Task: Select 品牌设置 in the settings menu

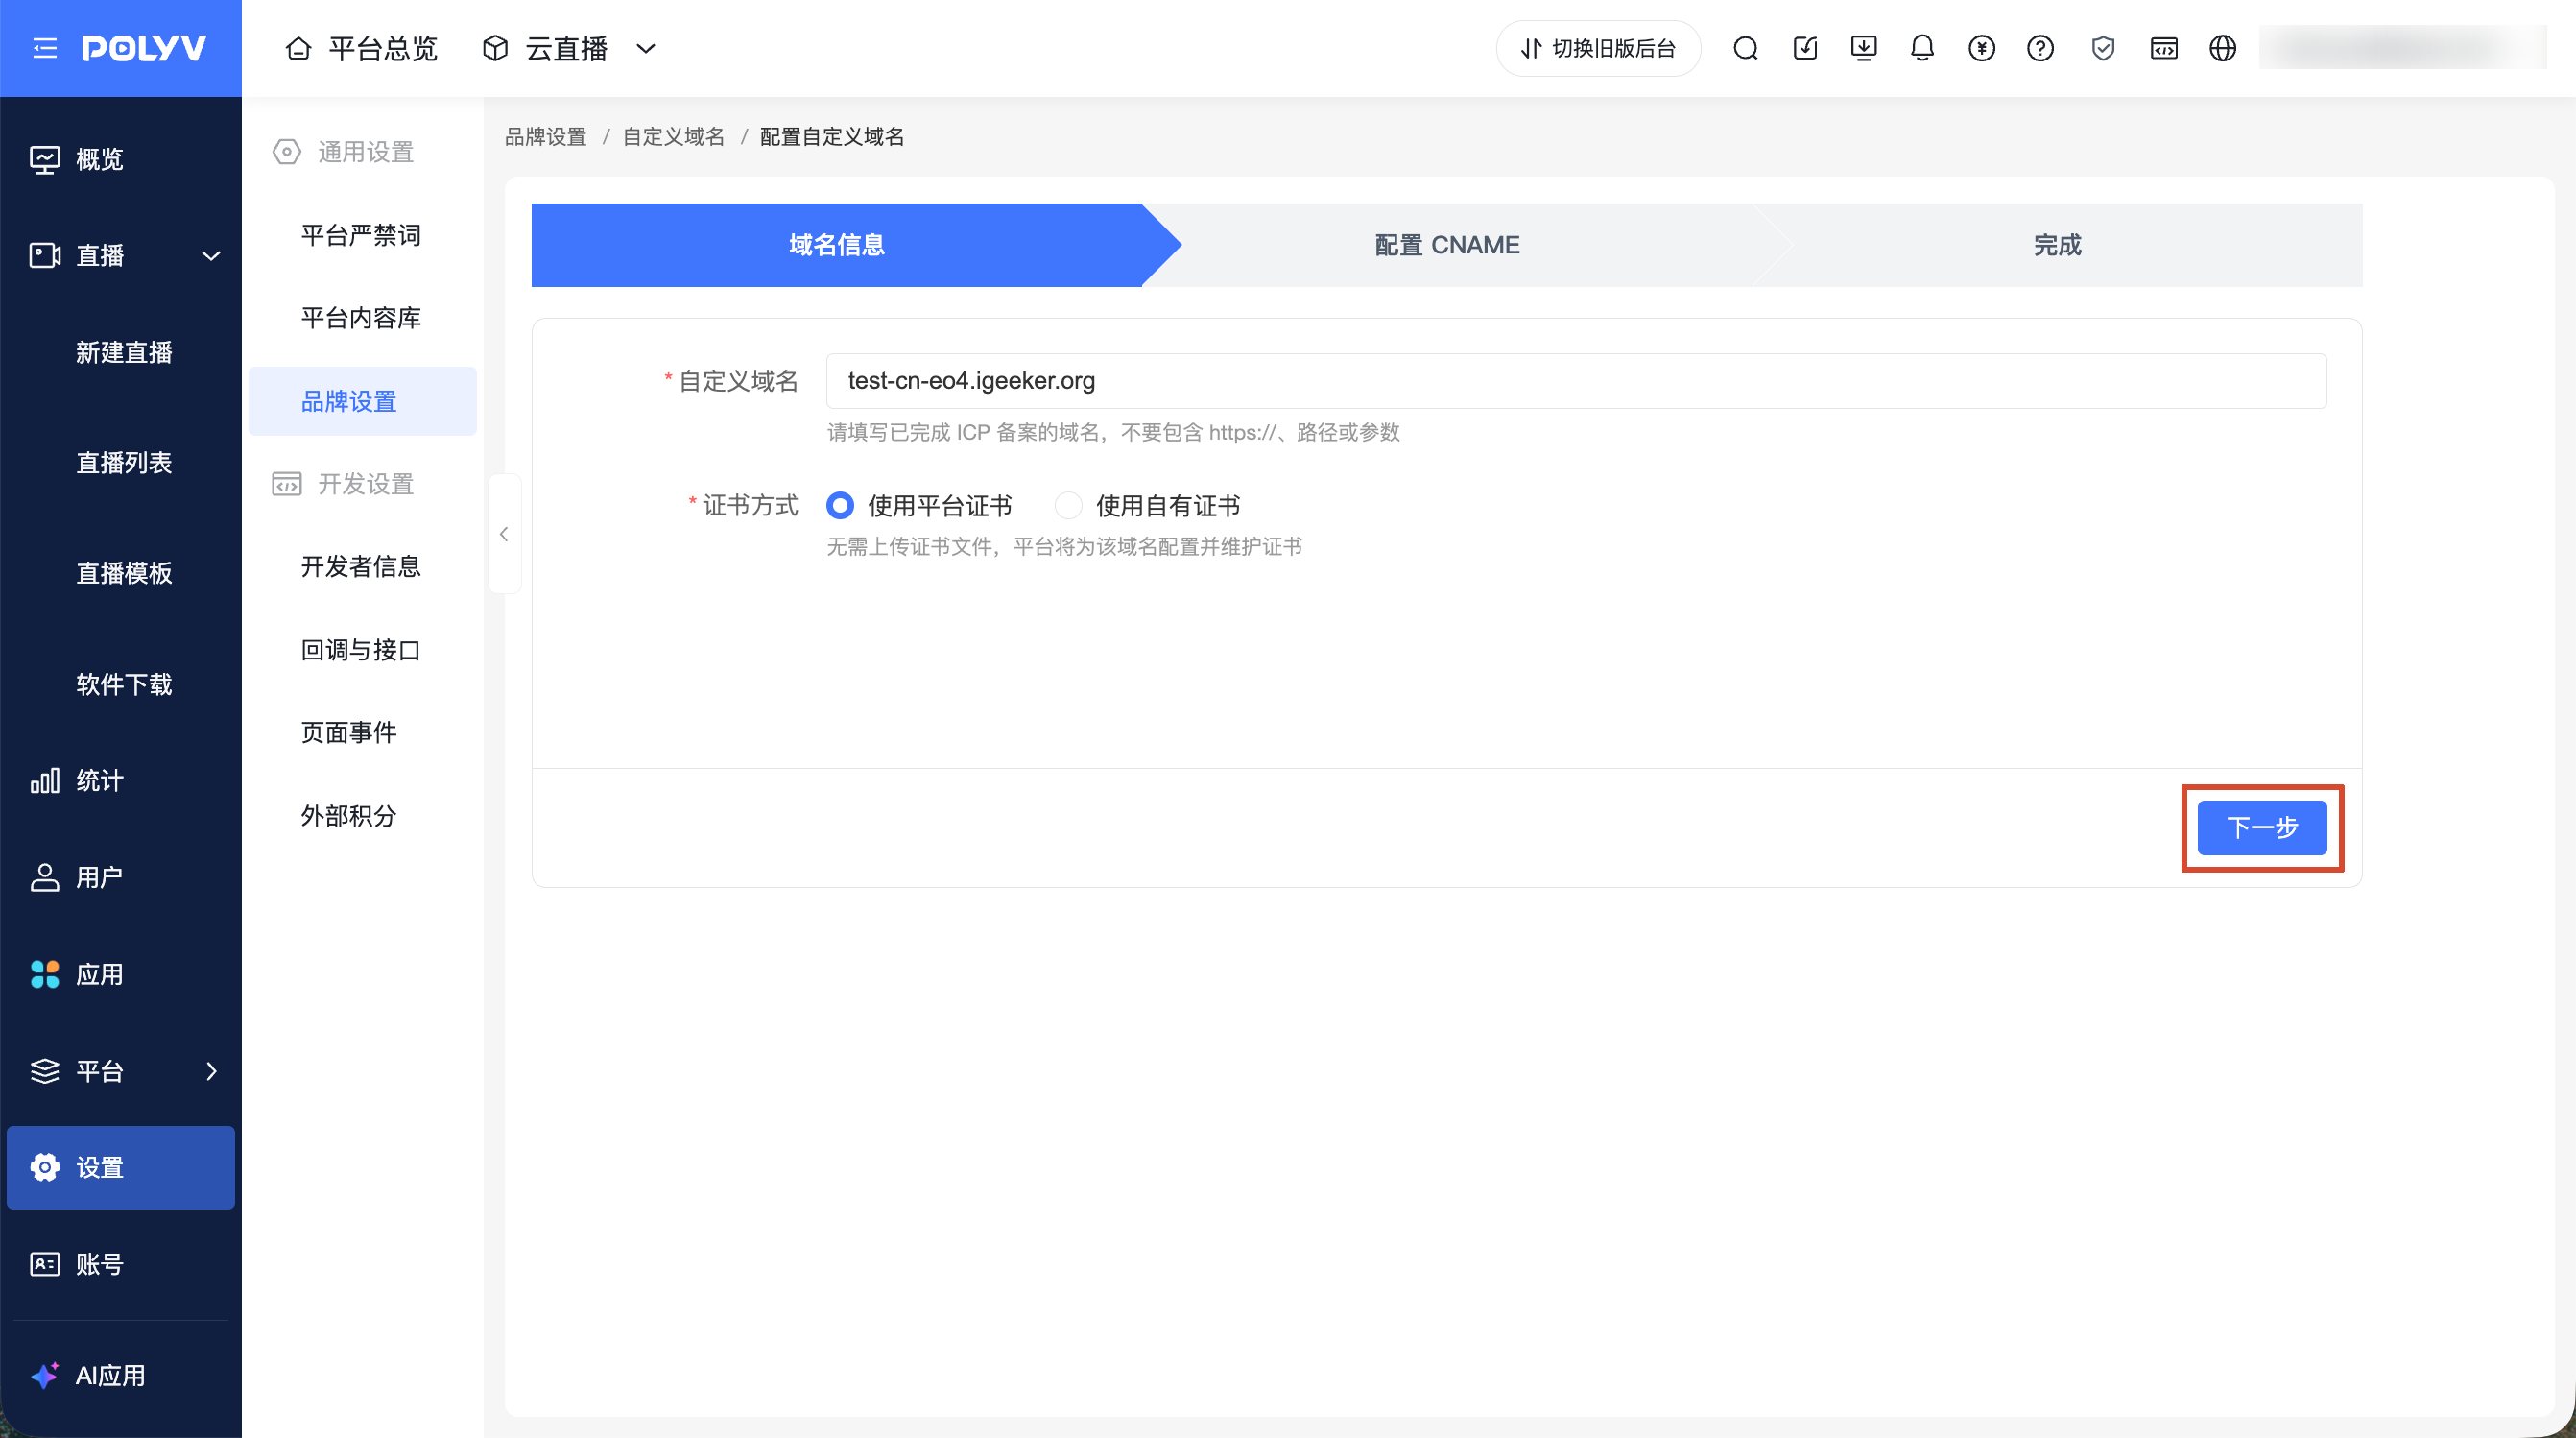Action: click(x=362, y=401)
